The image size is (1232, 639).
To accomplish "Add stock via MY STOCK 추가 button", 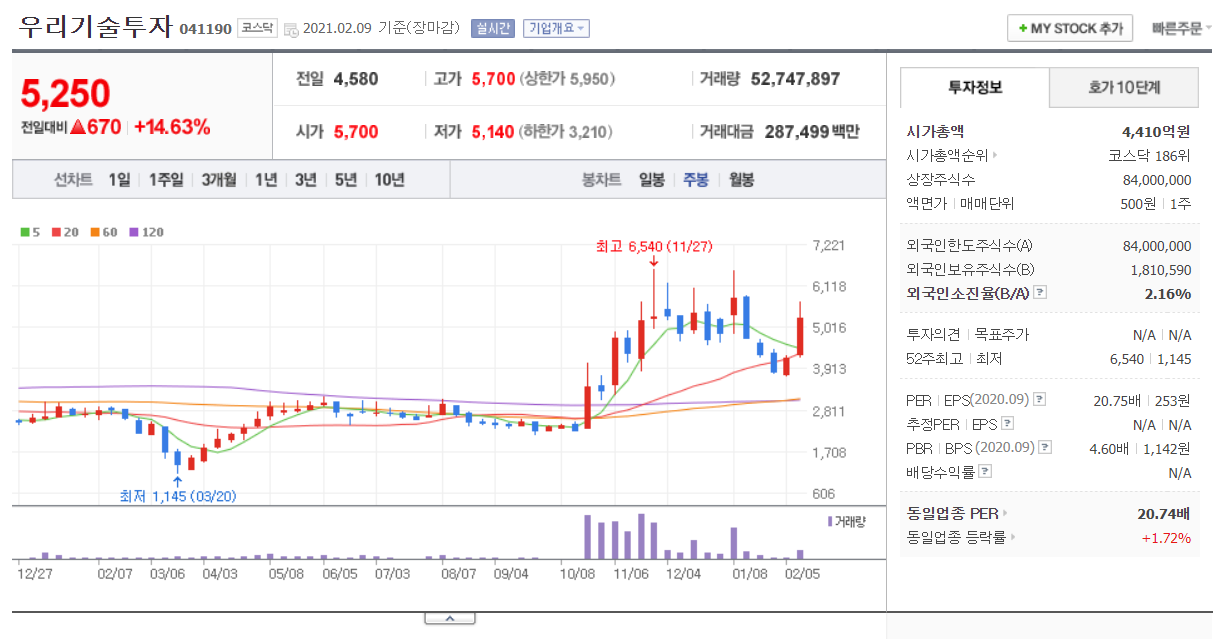I will (x=1069, y=28).
